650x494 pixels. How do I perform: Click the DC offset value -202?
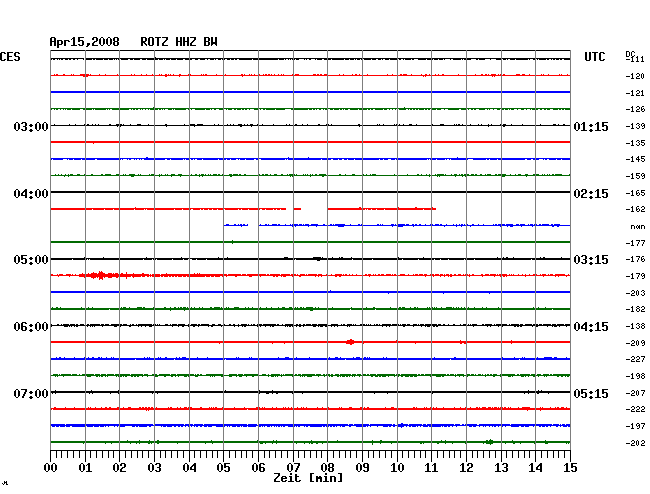pos(635,443)
